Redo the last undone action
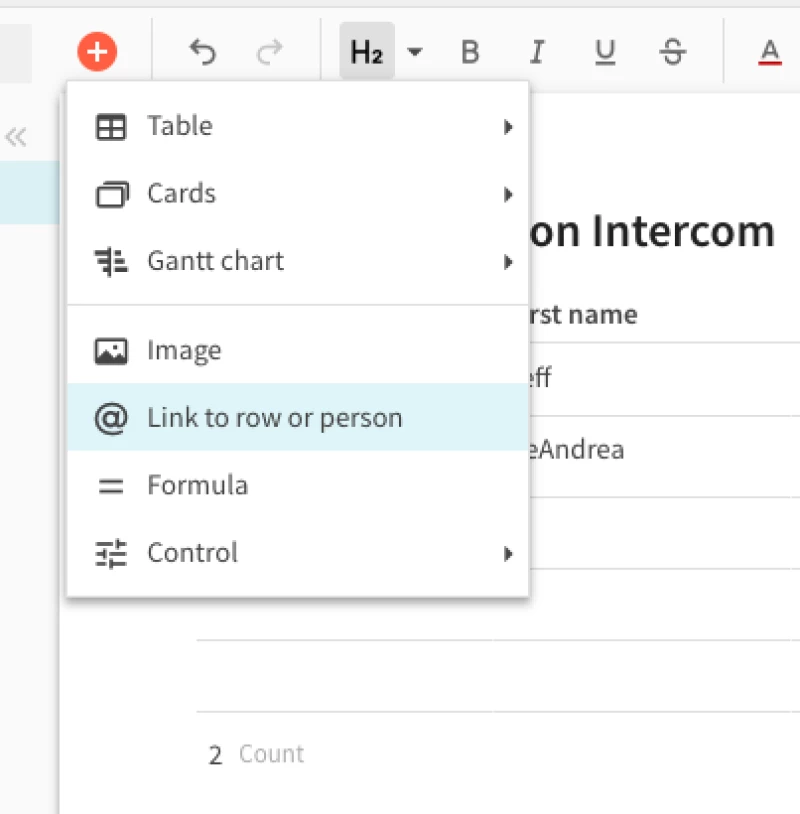The width and height of the screenshot is (800, 814). [x=269, y=52]
